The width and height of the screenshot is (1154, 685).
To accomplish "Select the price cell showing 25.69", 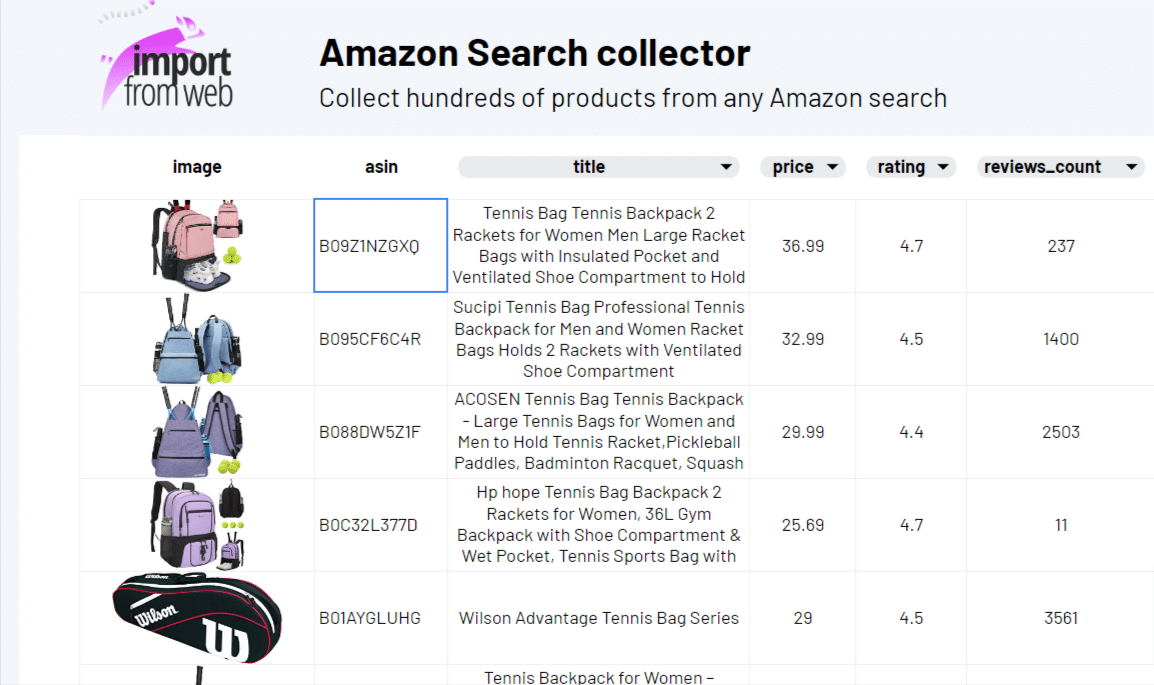I will (803, 525).
